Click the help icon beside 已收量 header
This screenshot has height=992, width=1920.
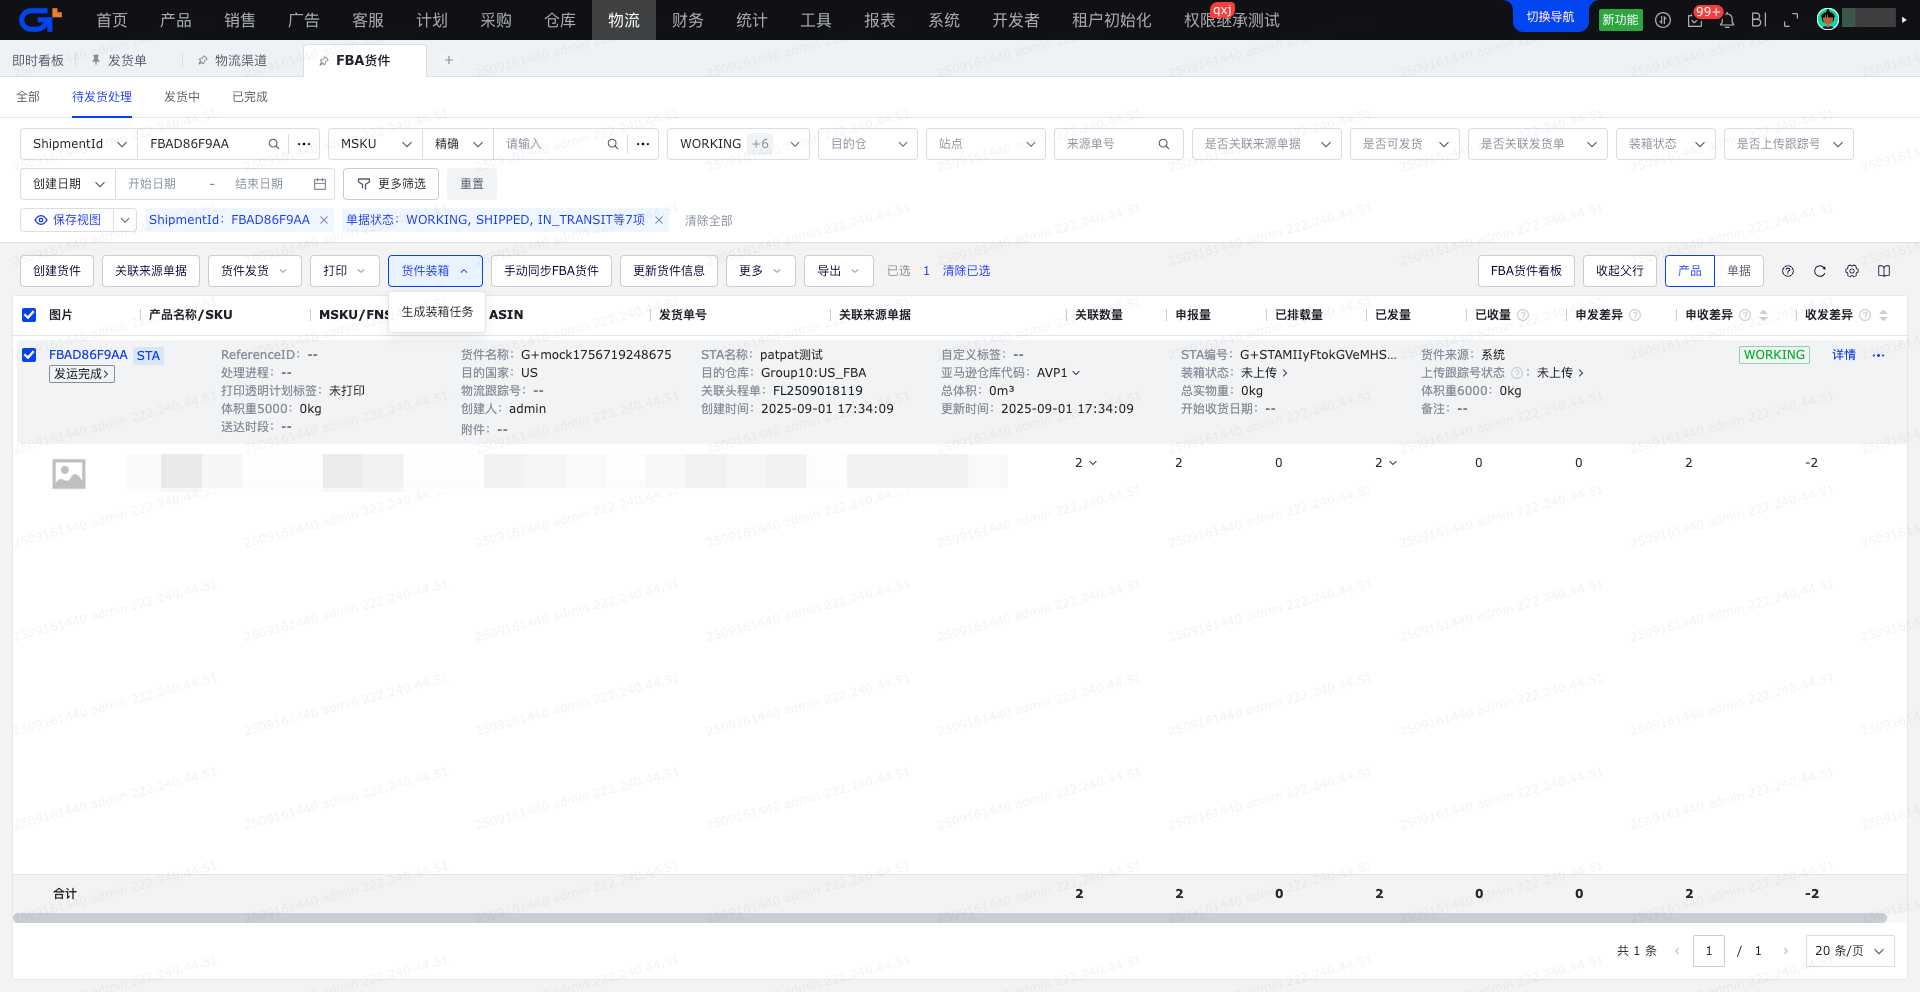(1523, 315)
